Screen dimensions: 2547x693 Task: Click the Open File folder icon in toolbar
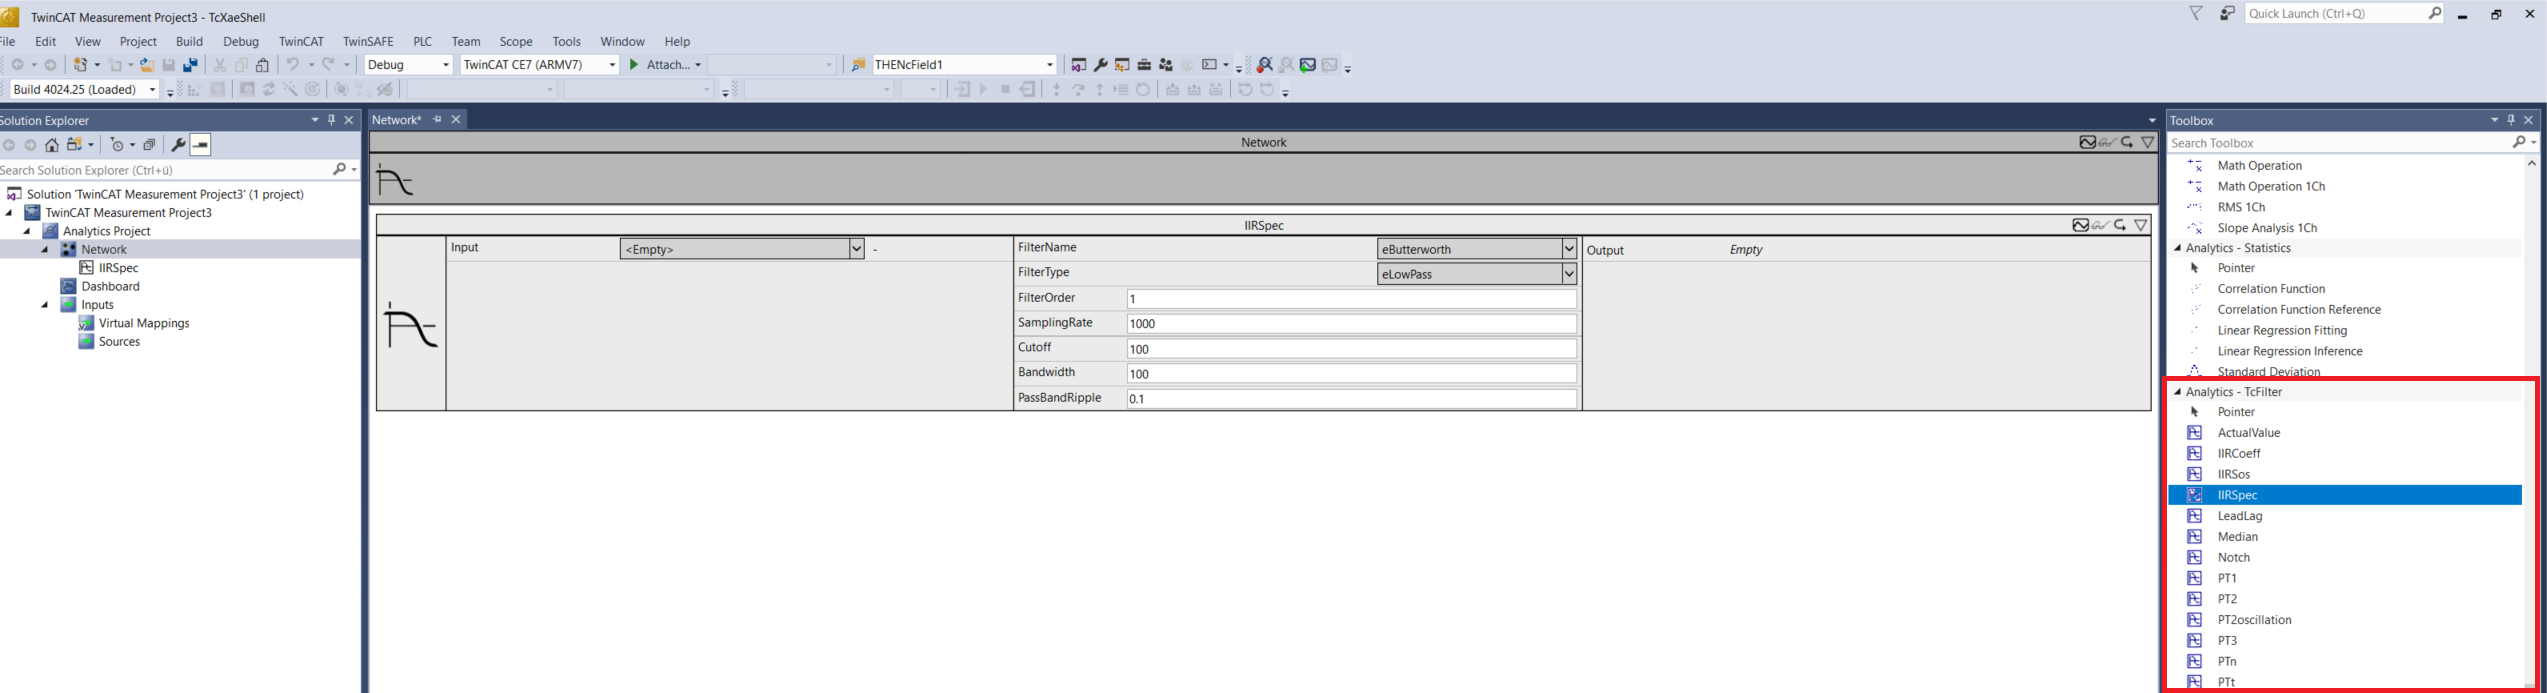pos(147,65)
